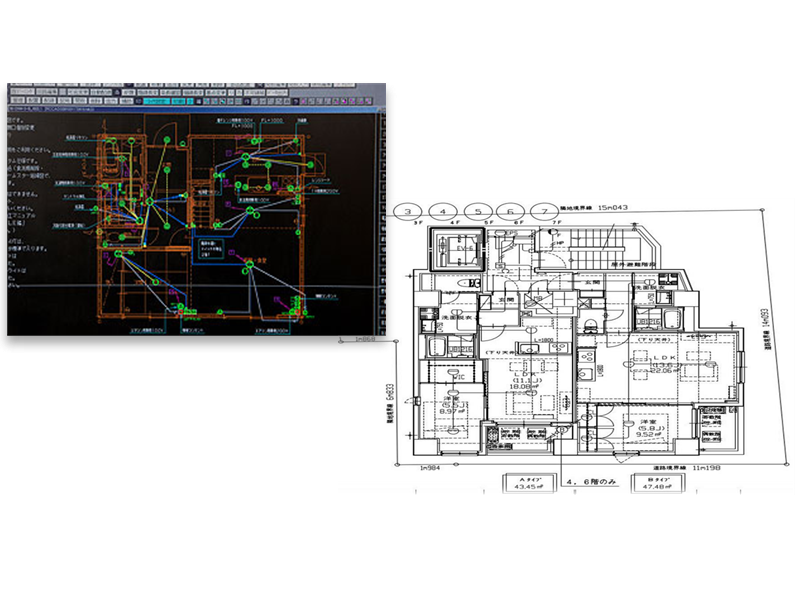This screenshot has height=600, width=800.
Task: Click the Aタイプ 43.45㎡ label box
Action: pos(529,483)
